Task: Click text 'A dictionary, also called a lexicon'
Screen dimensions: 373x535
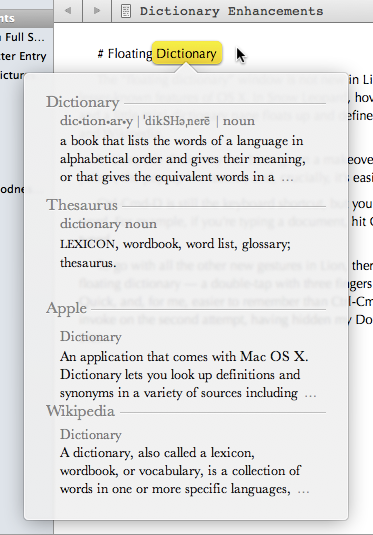Action: (x=157, y=453)
